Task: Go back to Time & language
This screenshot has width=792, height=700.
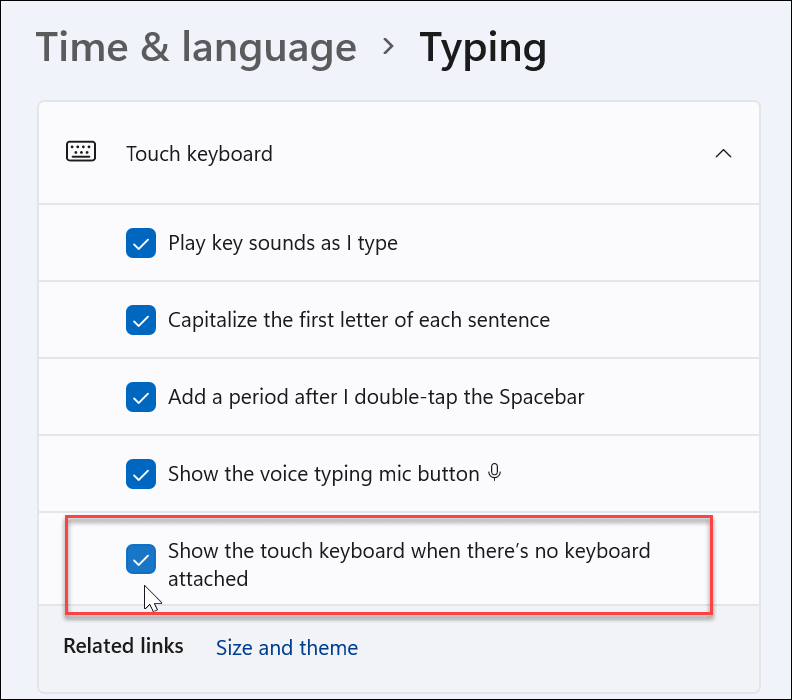Action: pos(196,48)
